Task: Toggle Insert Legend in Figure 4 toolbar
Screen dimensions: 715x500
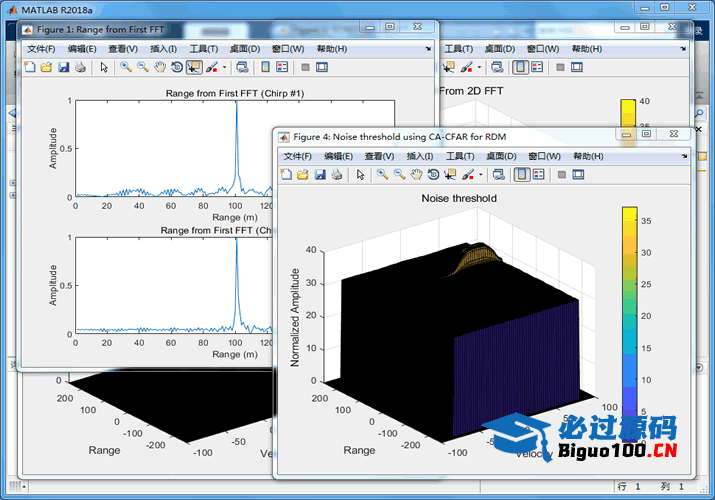Action: tap(539, 175)
